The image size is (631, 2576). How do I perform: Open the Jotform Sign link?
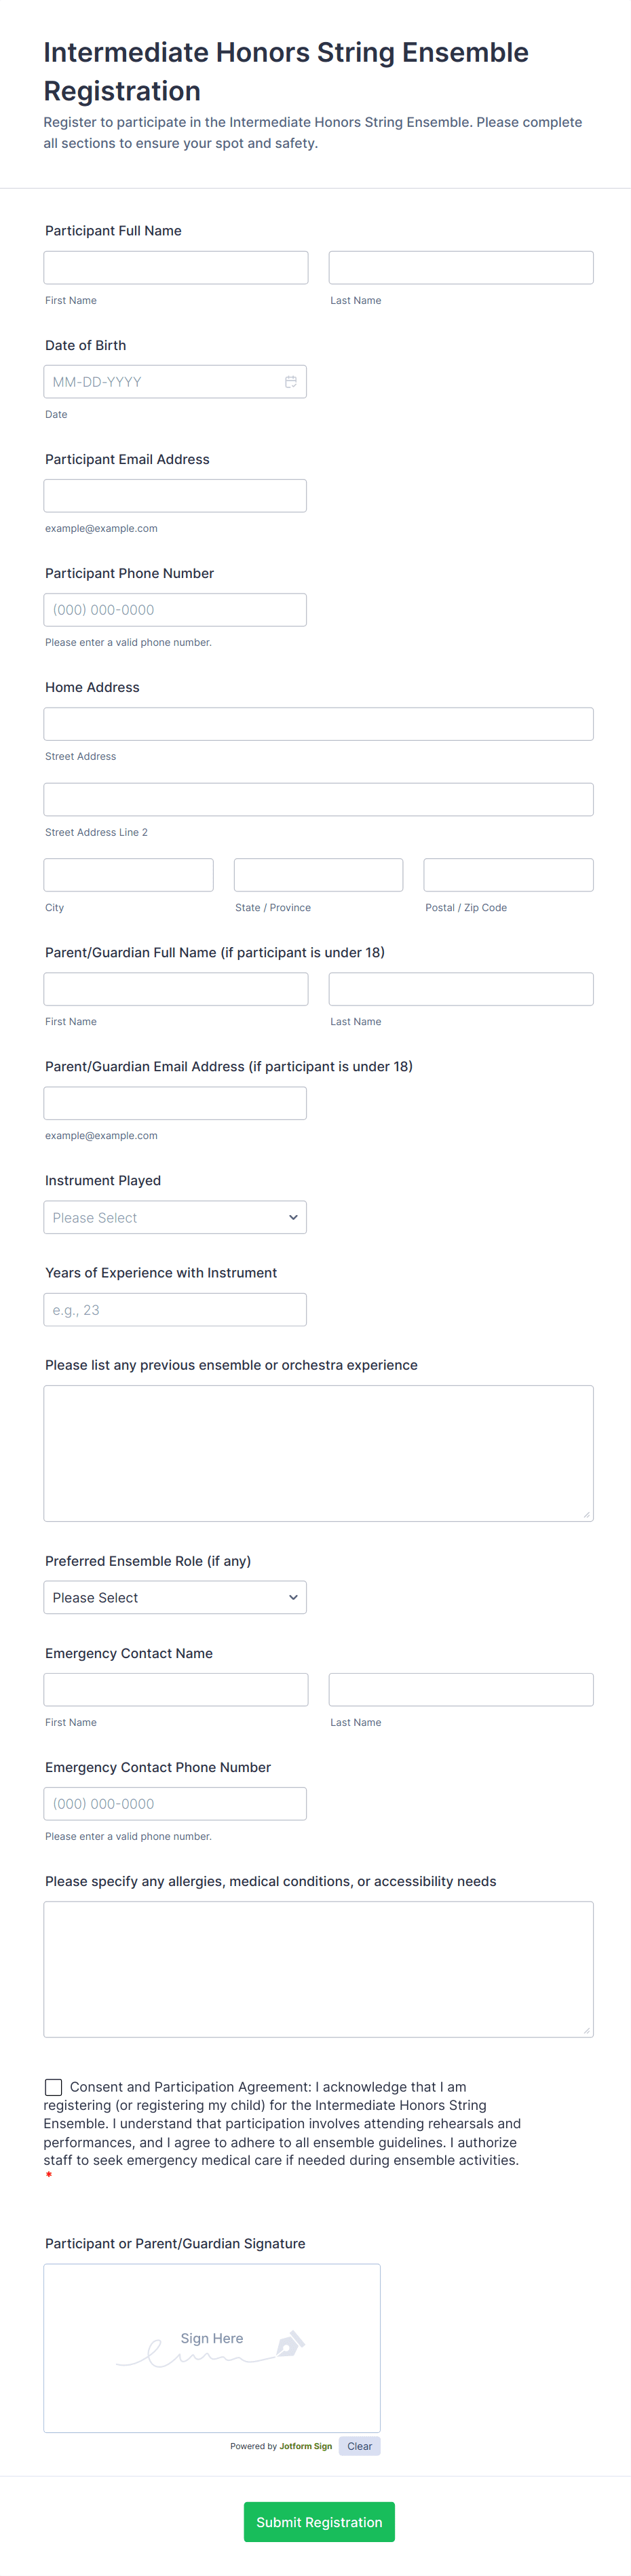point(306,2445)
